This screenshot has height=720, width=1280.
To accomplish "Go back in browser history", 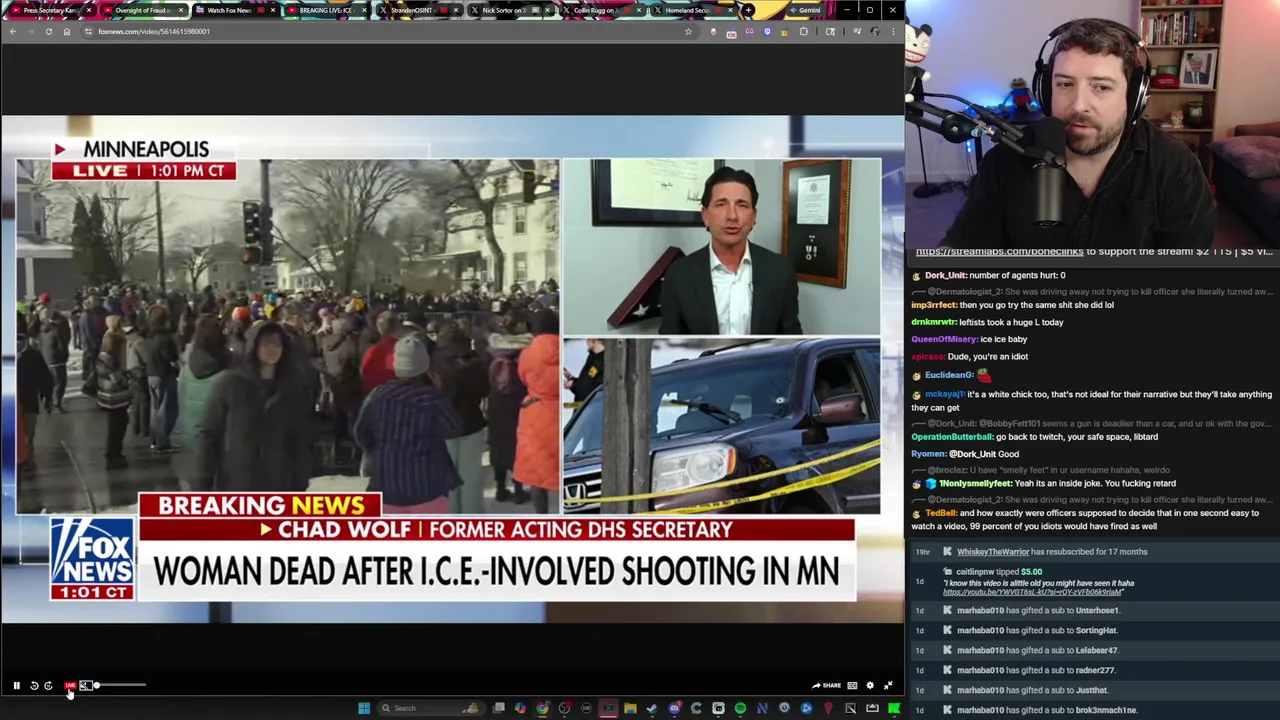I will 12,31.
